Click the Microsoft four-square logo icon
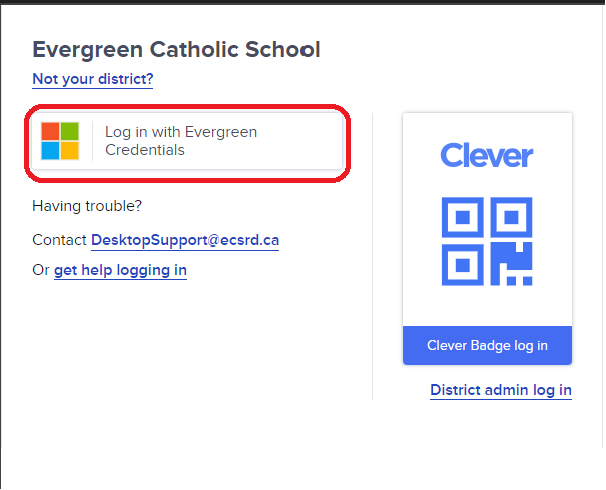 coord(60,141)
